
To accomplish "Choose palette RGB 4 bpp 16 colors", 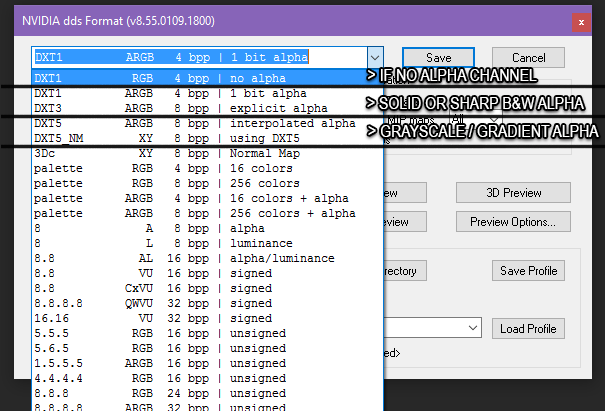I will [208, 169].
